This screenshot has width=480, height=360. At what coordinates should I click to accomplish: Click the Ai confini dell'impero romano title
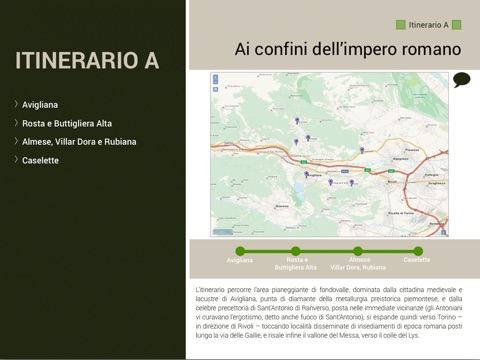[348, 49]
